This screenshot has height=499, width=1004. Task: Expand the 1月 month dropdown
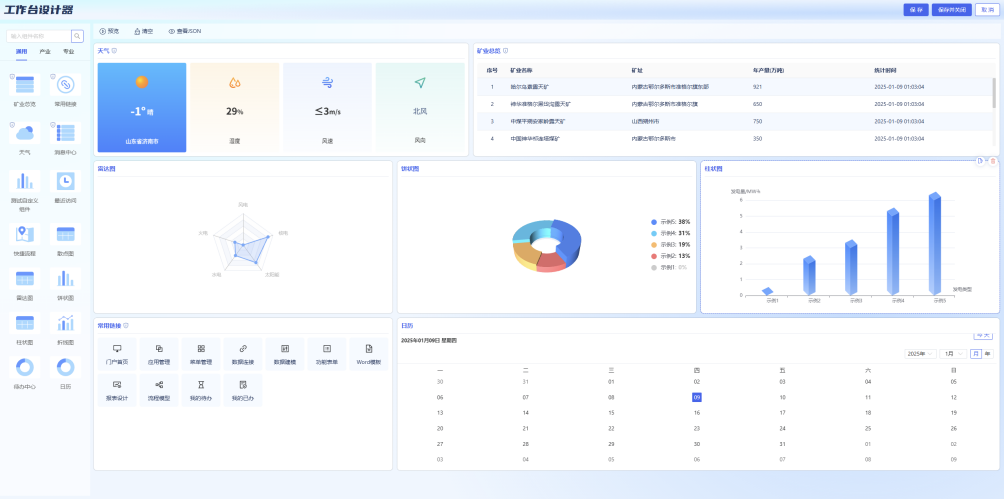pos(952,354)
